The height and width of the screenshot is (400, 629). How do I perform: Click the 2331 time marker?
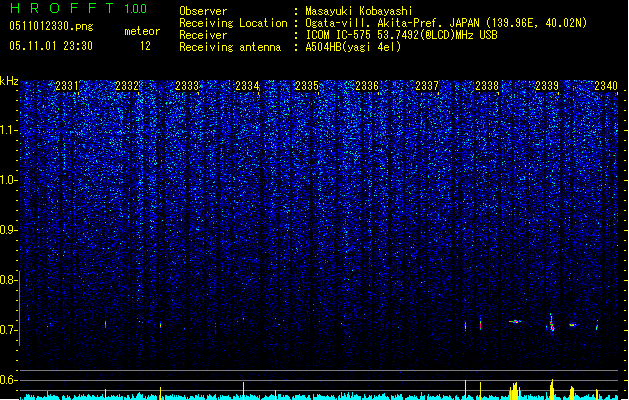(x=67, y=85)
